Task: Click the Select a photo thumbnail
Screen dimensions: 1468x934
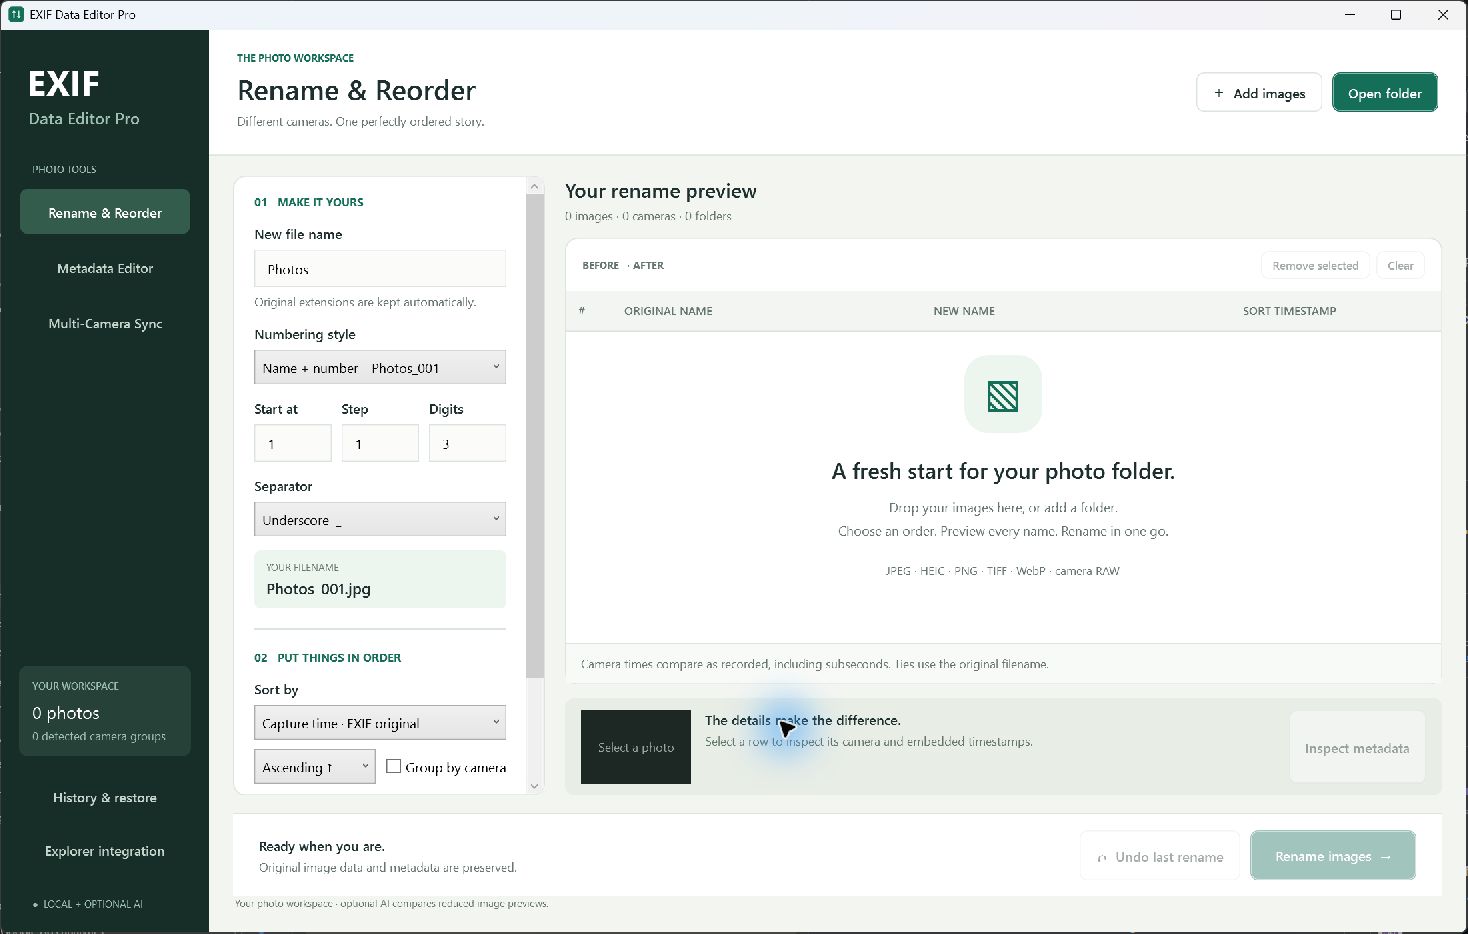Action: click(x=636, y=747)
